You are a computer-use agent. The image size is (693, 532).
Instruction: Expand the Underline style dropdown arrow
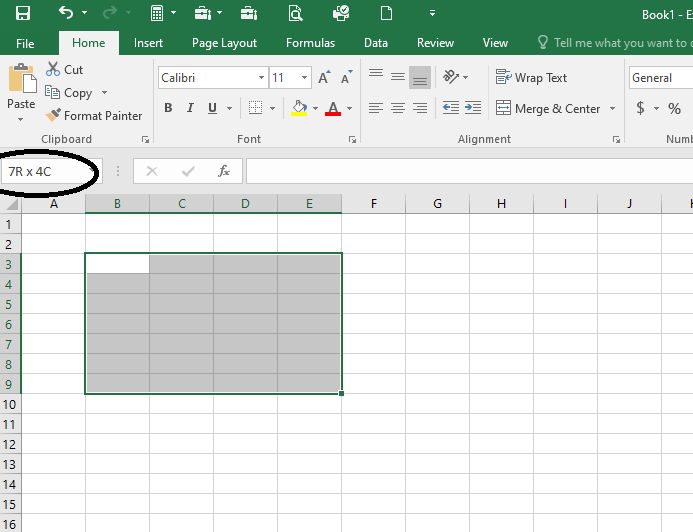coord(229,108)
